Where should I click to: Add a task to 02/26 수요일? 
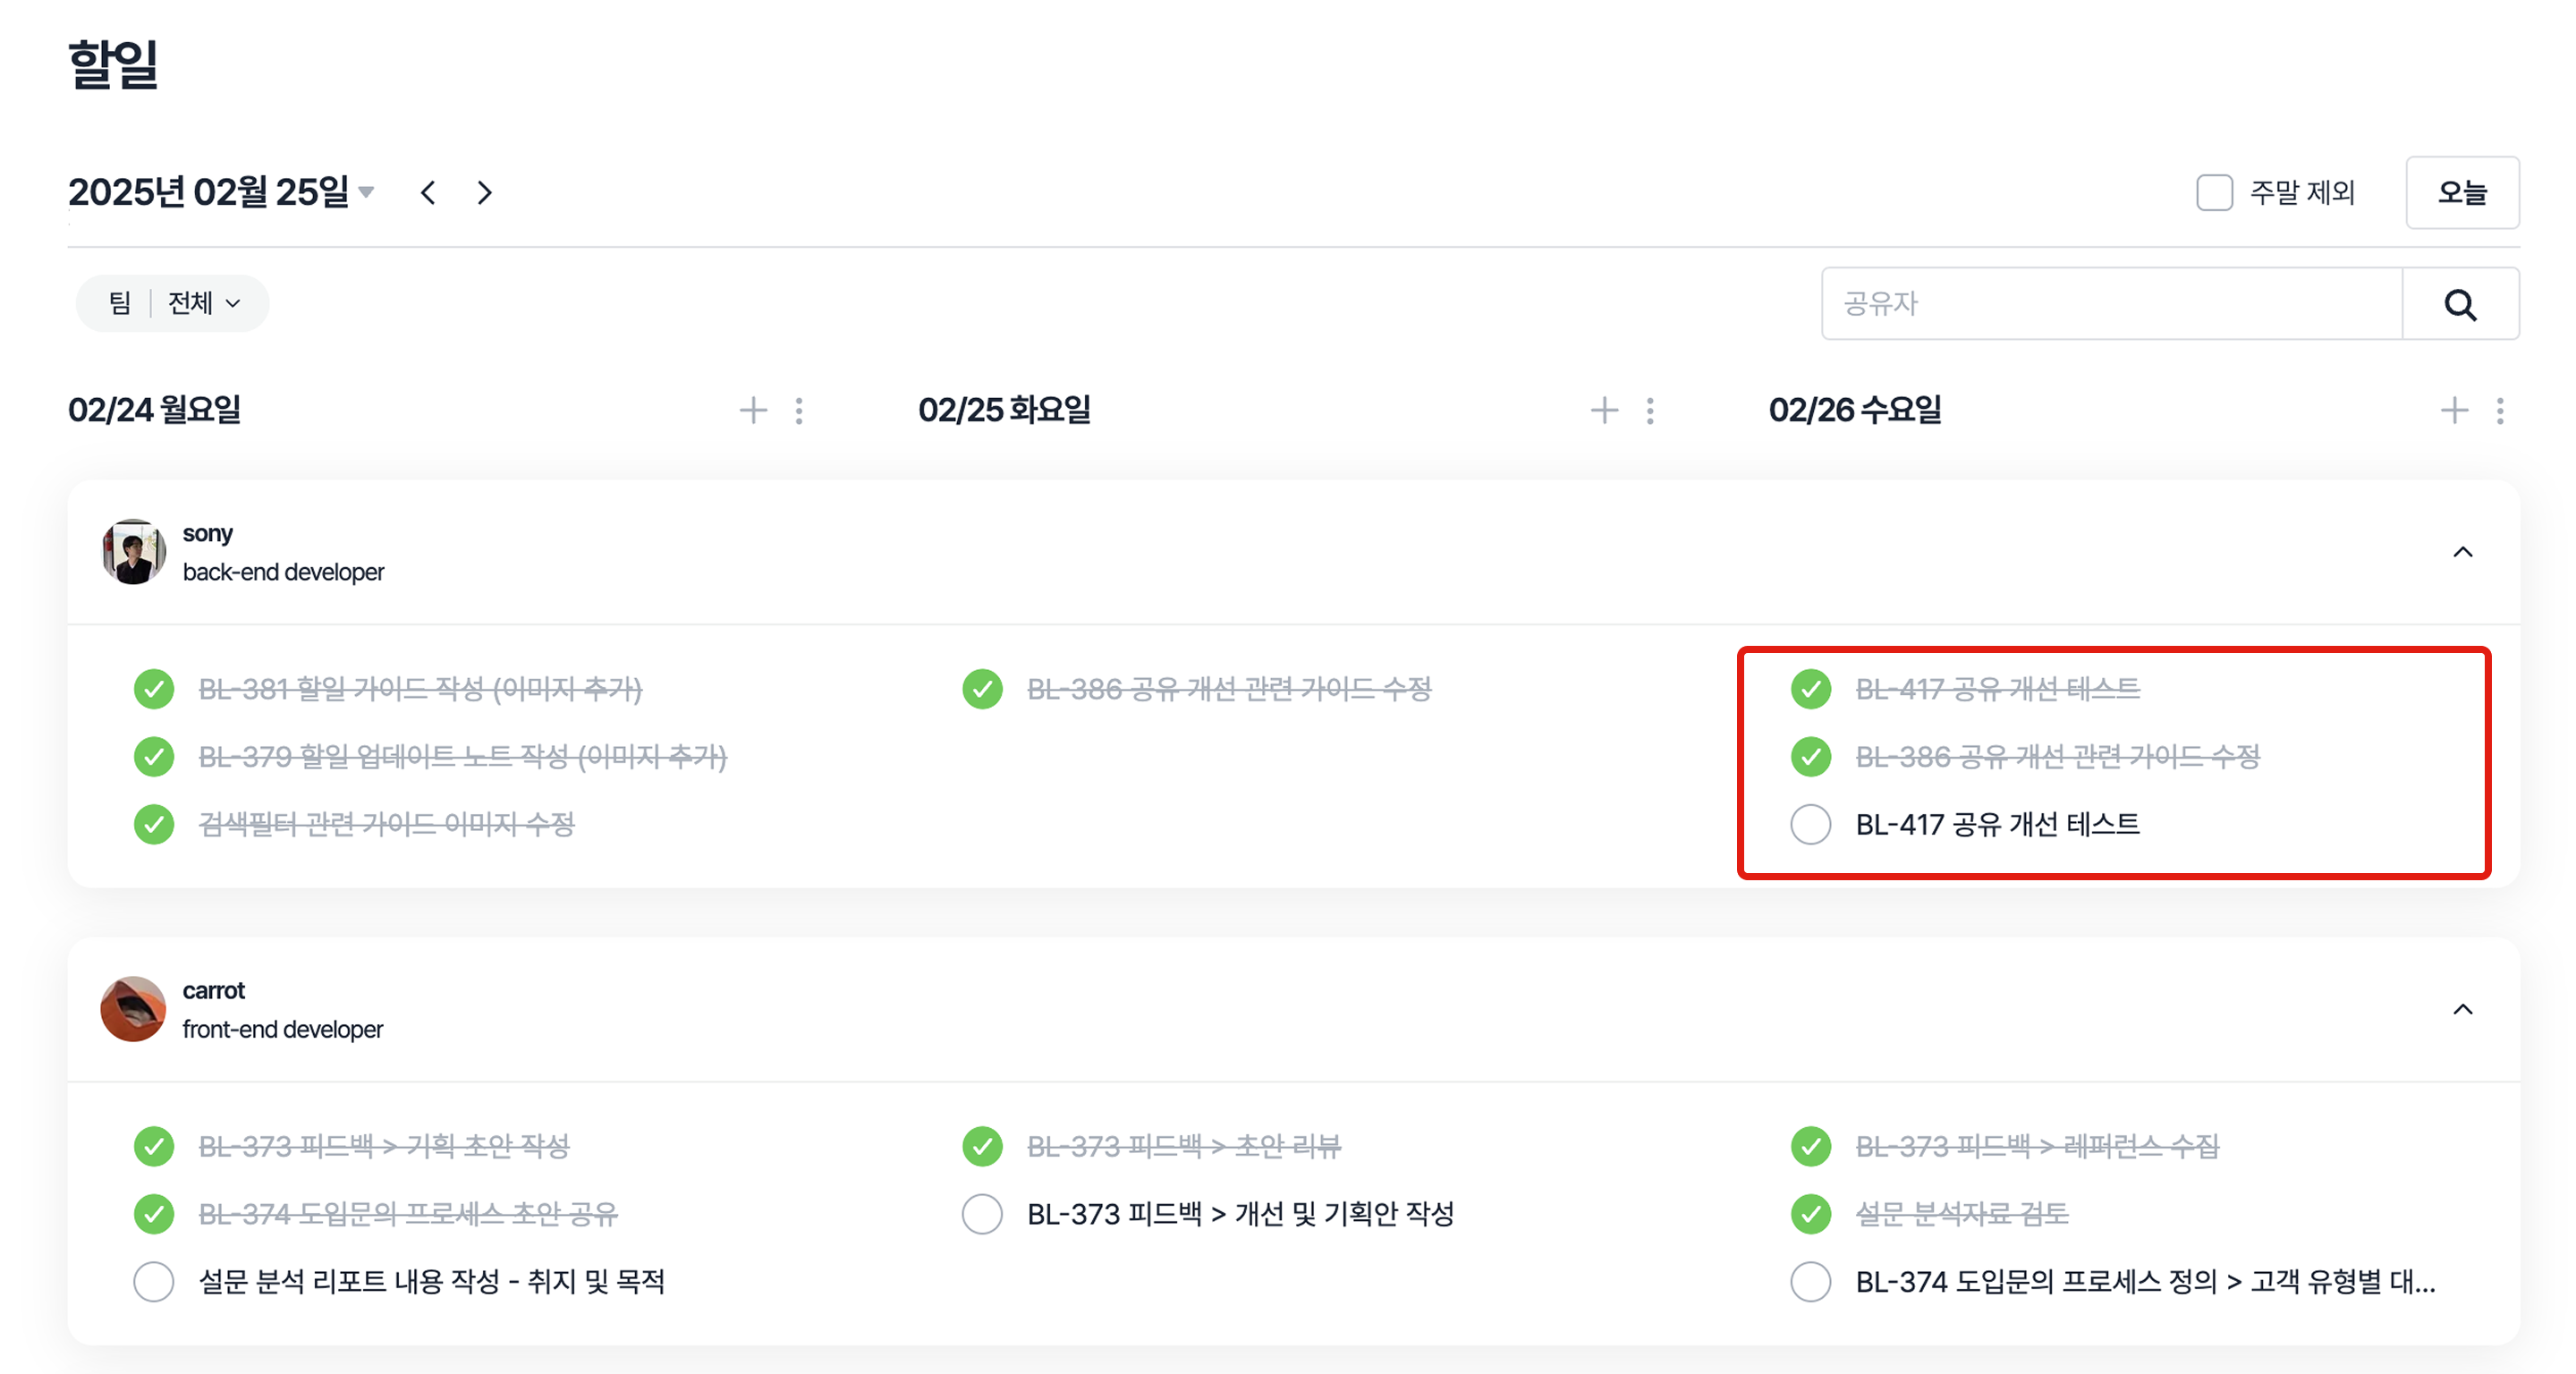tap(2454, 410)
